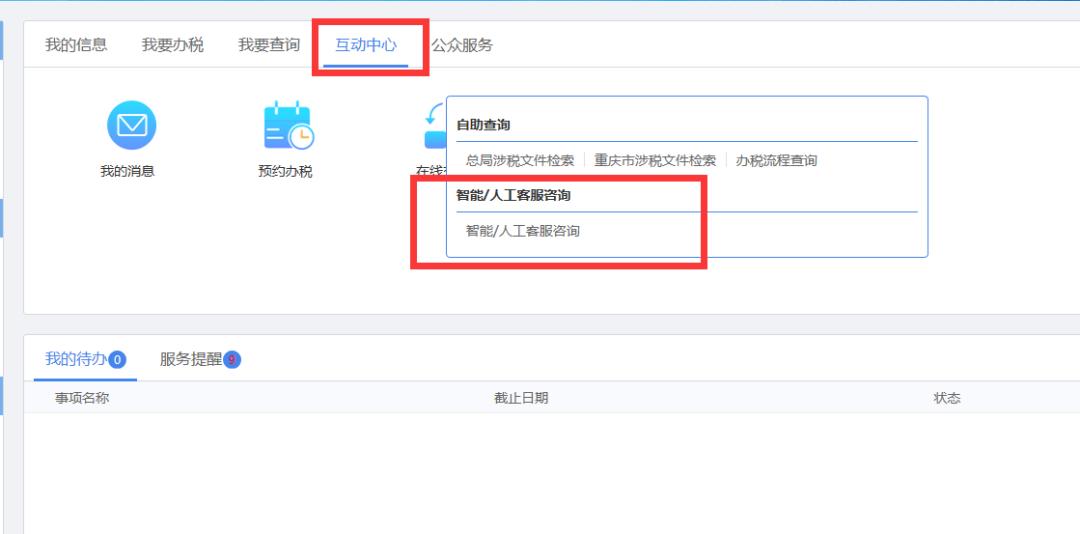
Task: Open the 我的消息 envelope icon
Action: coord(131,125)
